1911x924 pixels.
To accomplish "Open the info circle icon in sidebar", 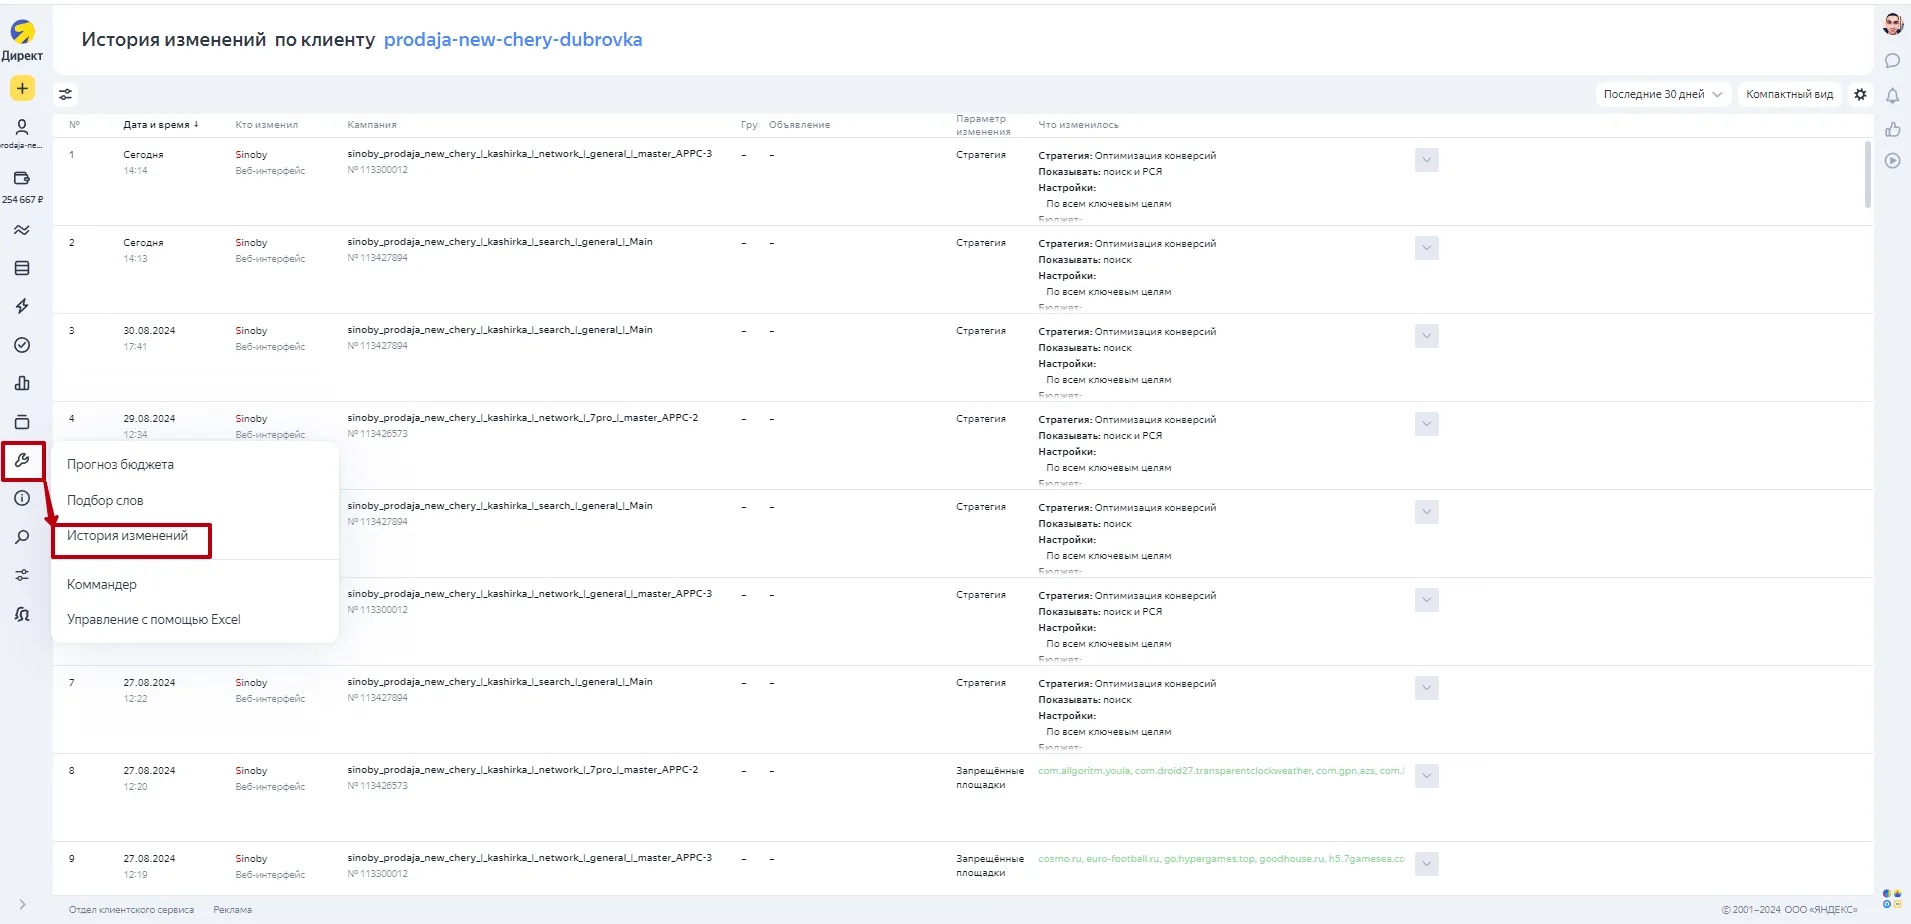I will tap(22, 499).
